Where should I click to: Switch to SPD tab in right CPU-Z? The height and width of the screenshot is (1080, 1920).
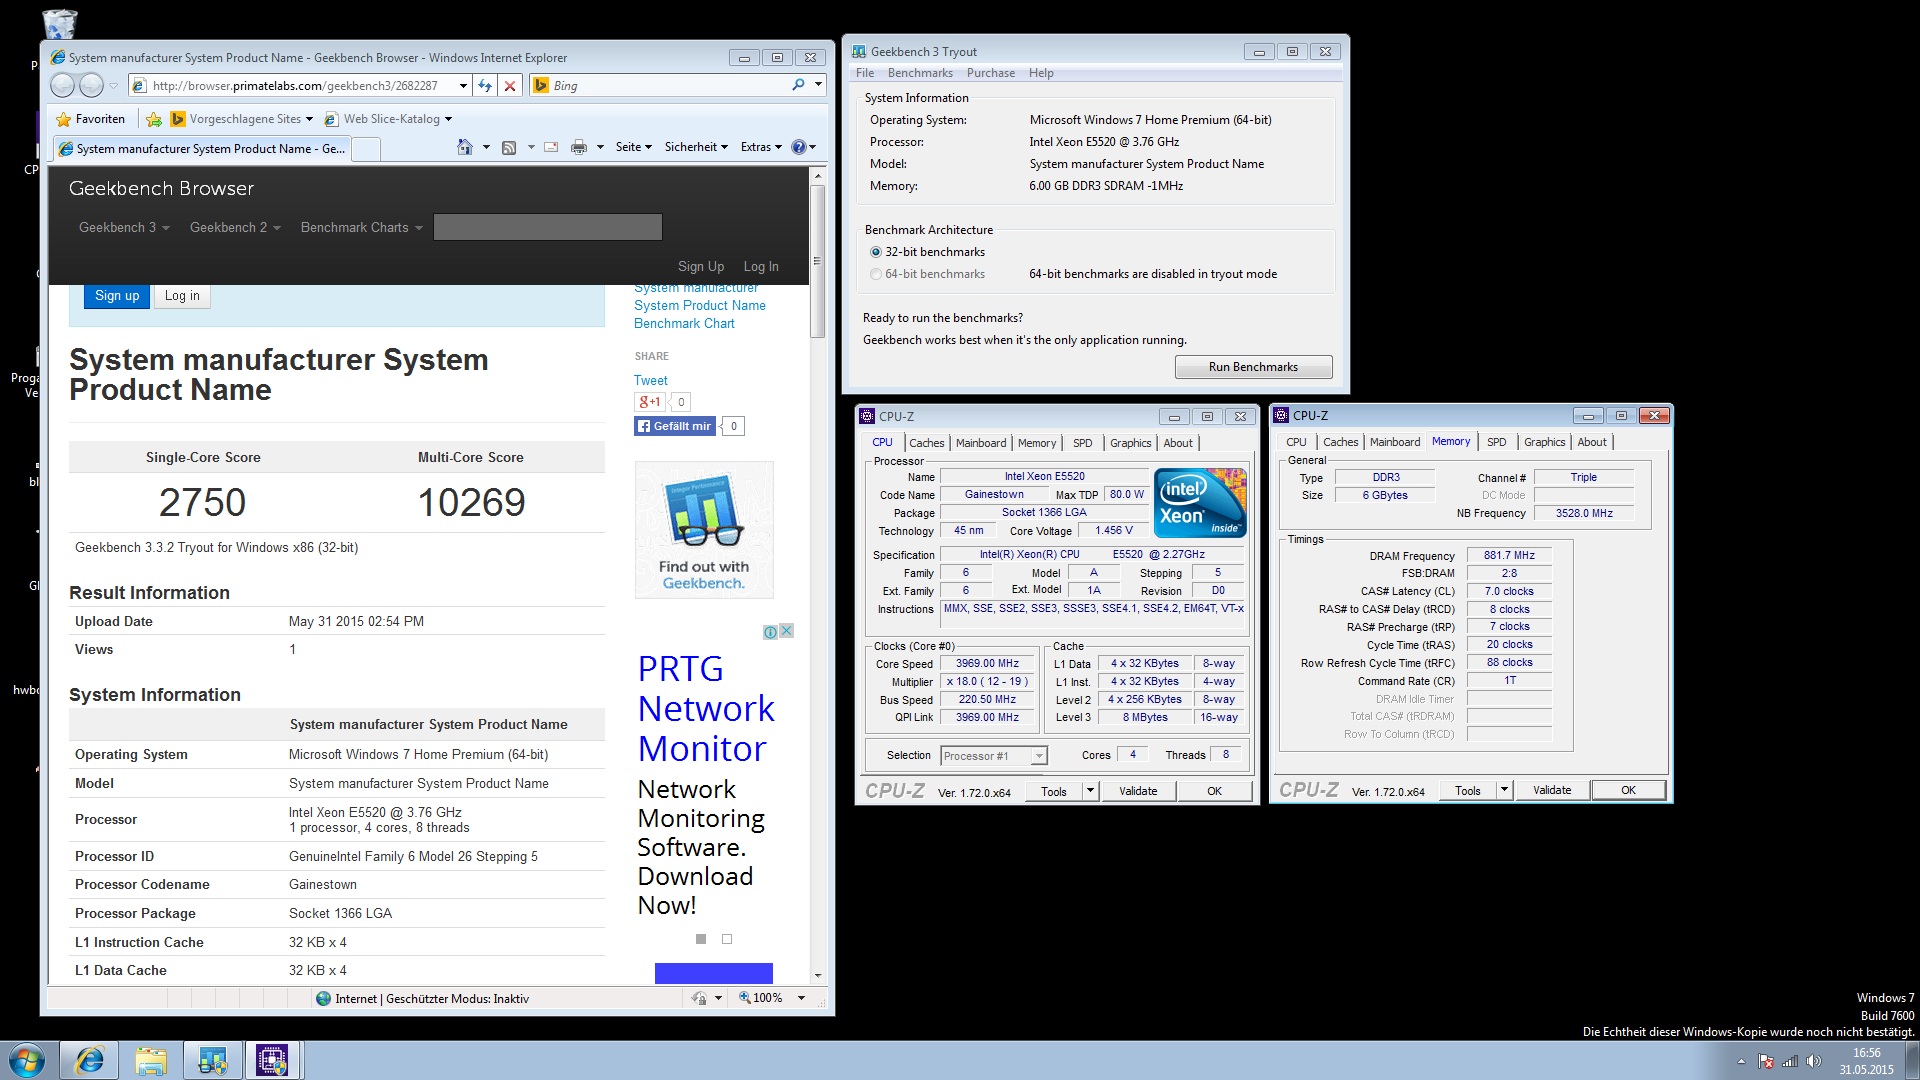[1496, 442]
